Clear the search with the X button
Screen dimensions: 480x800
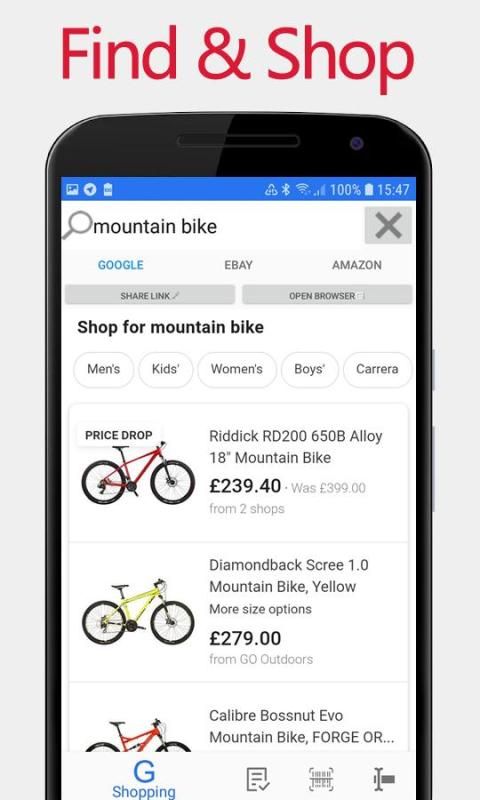pyautogui.click(x=388, y=225)
